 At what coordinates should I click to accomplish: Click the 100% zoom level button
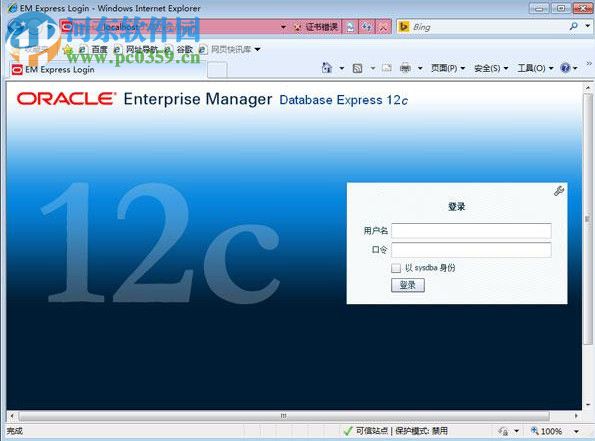[x=547, y=431]
